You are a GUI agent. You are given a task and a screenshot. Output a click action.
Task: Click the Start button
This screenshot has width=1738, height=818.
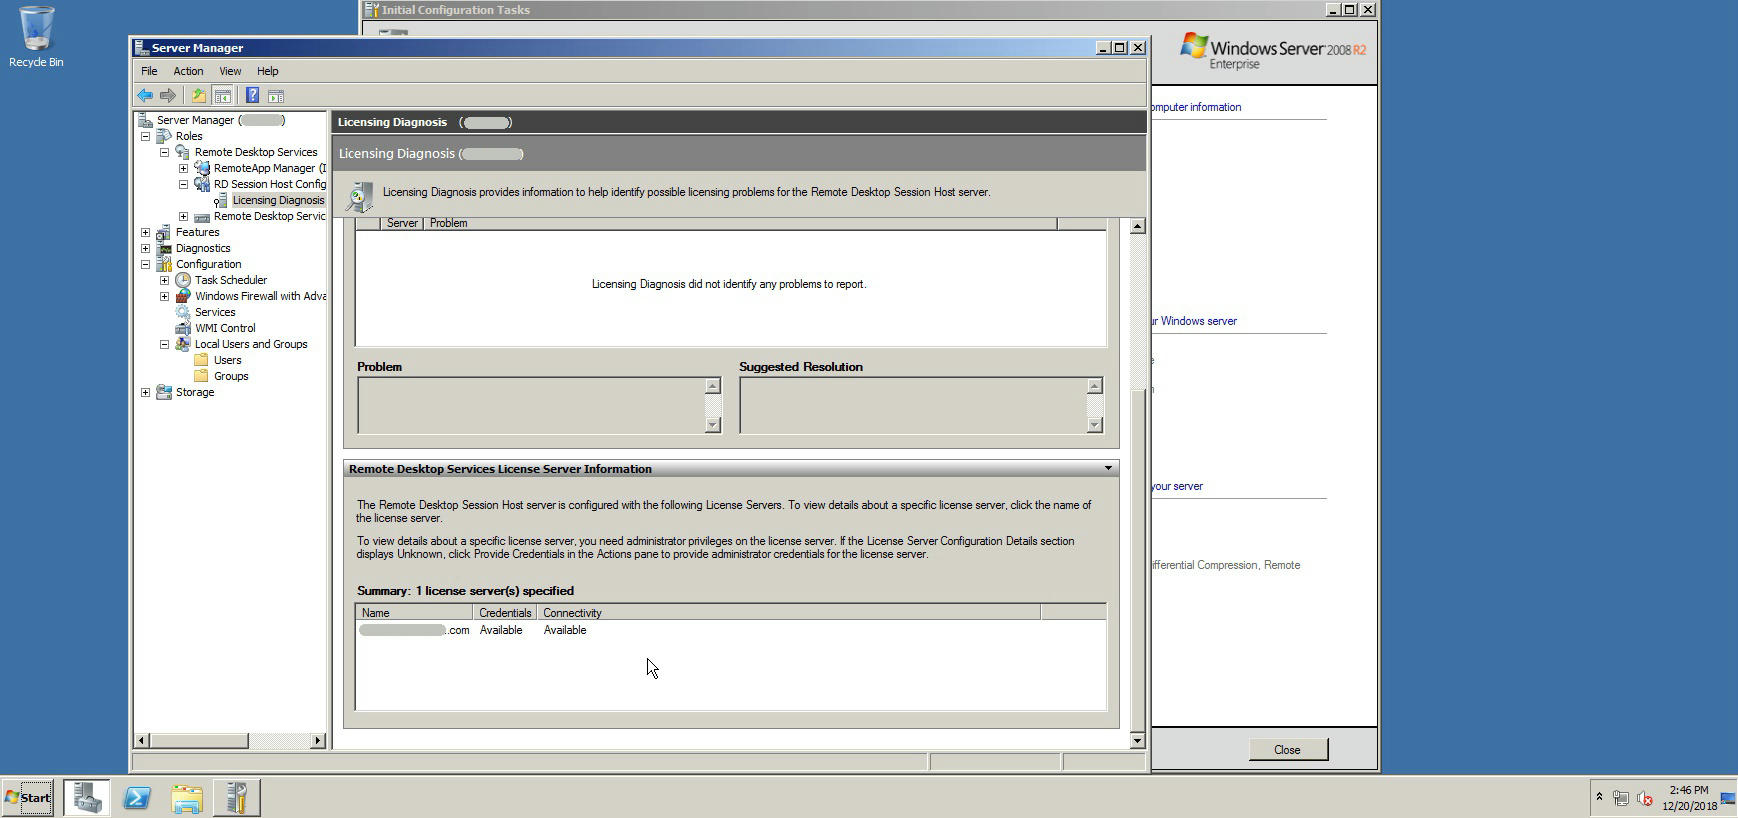(28, 798)
